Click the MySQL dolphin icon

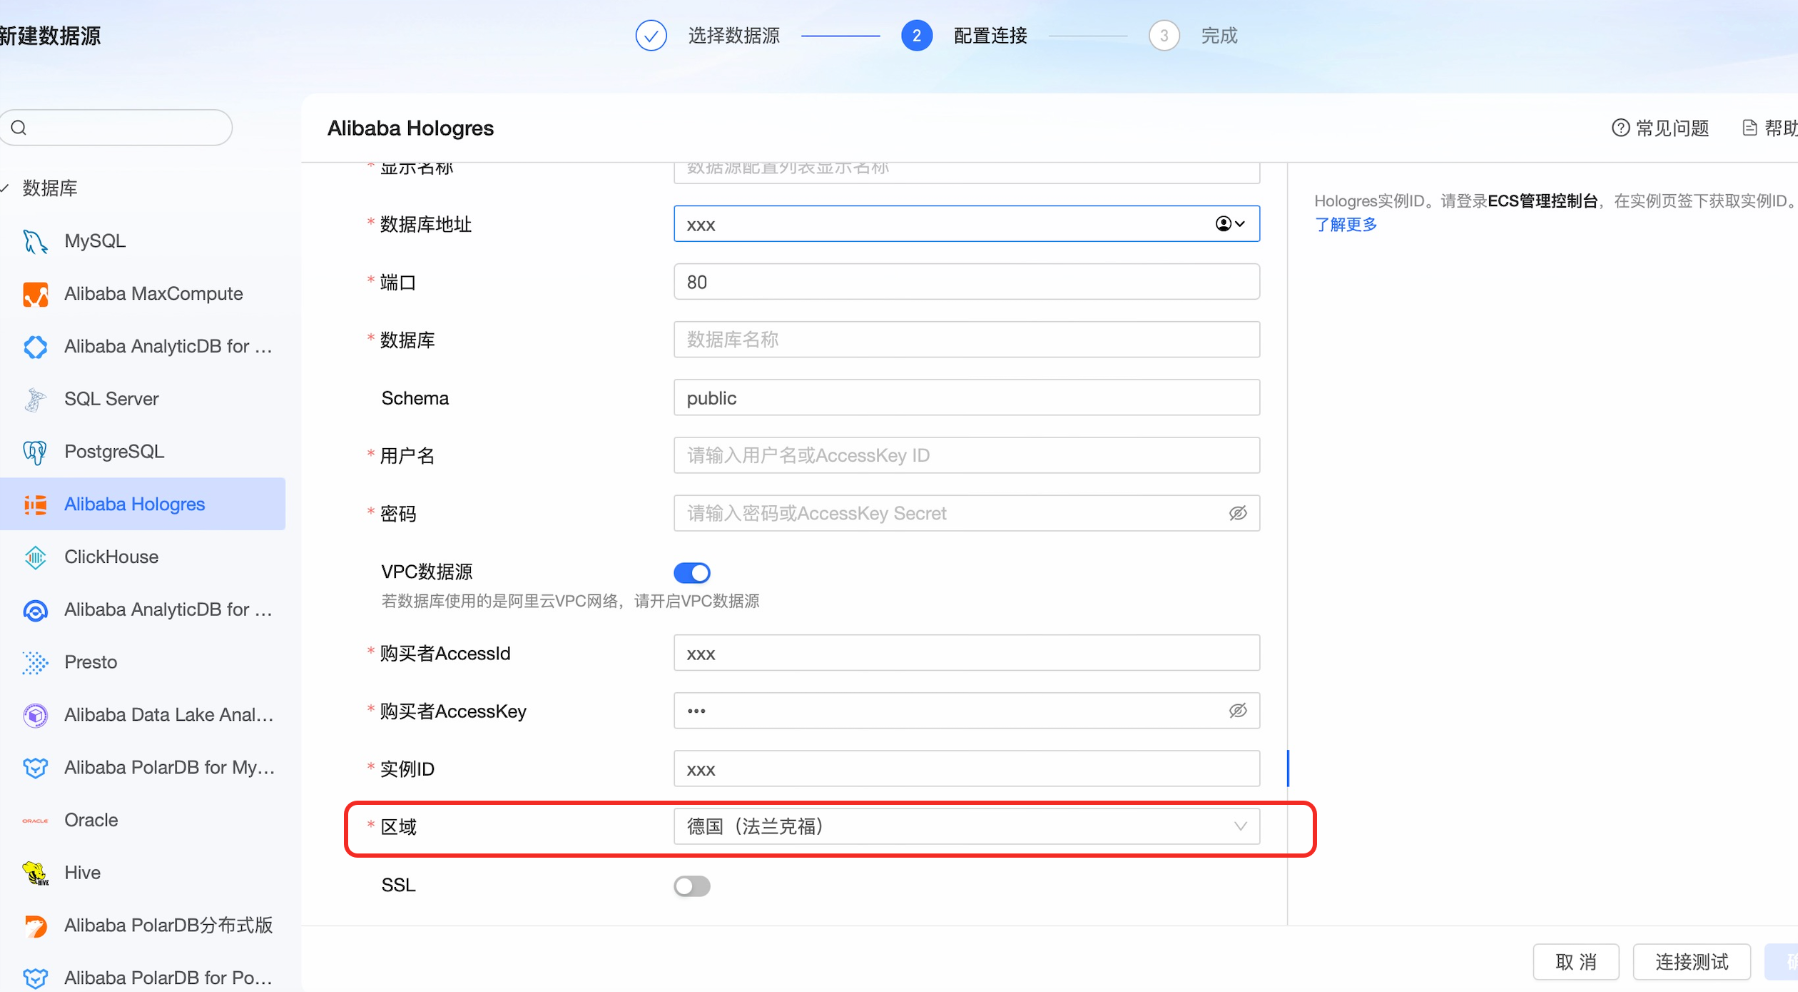[x=35, y=241]
